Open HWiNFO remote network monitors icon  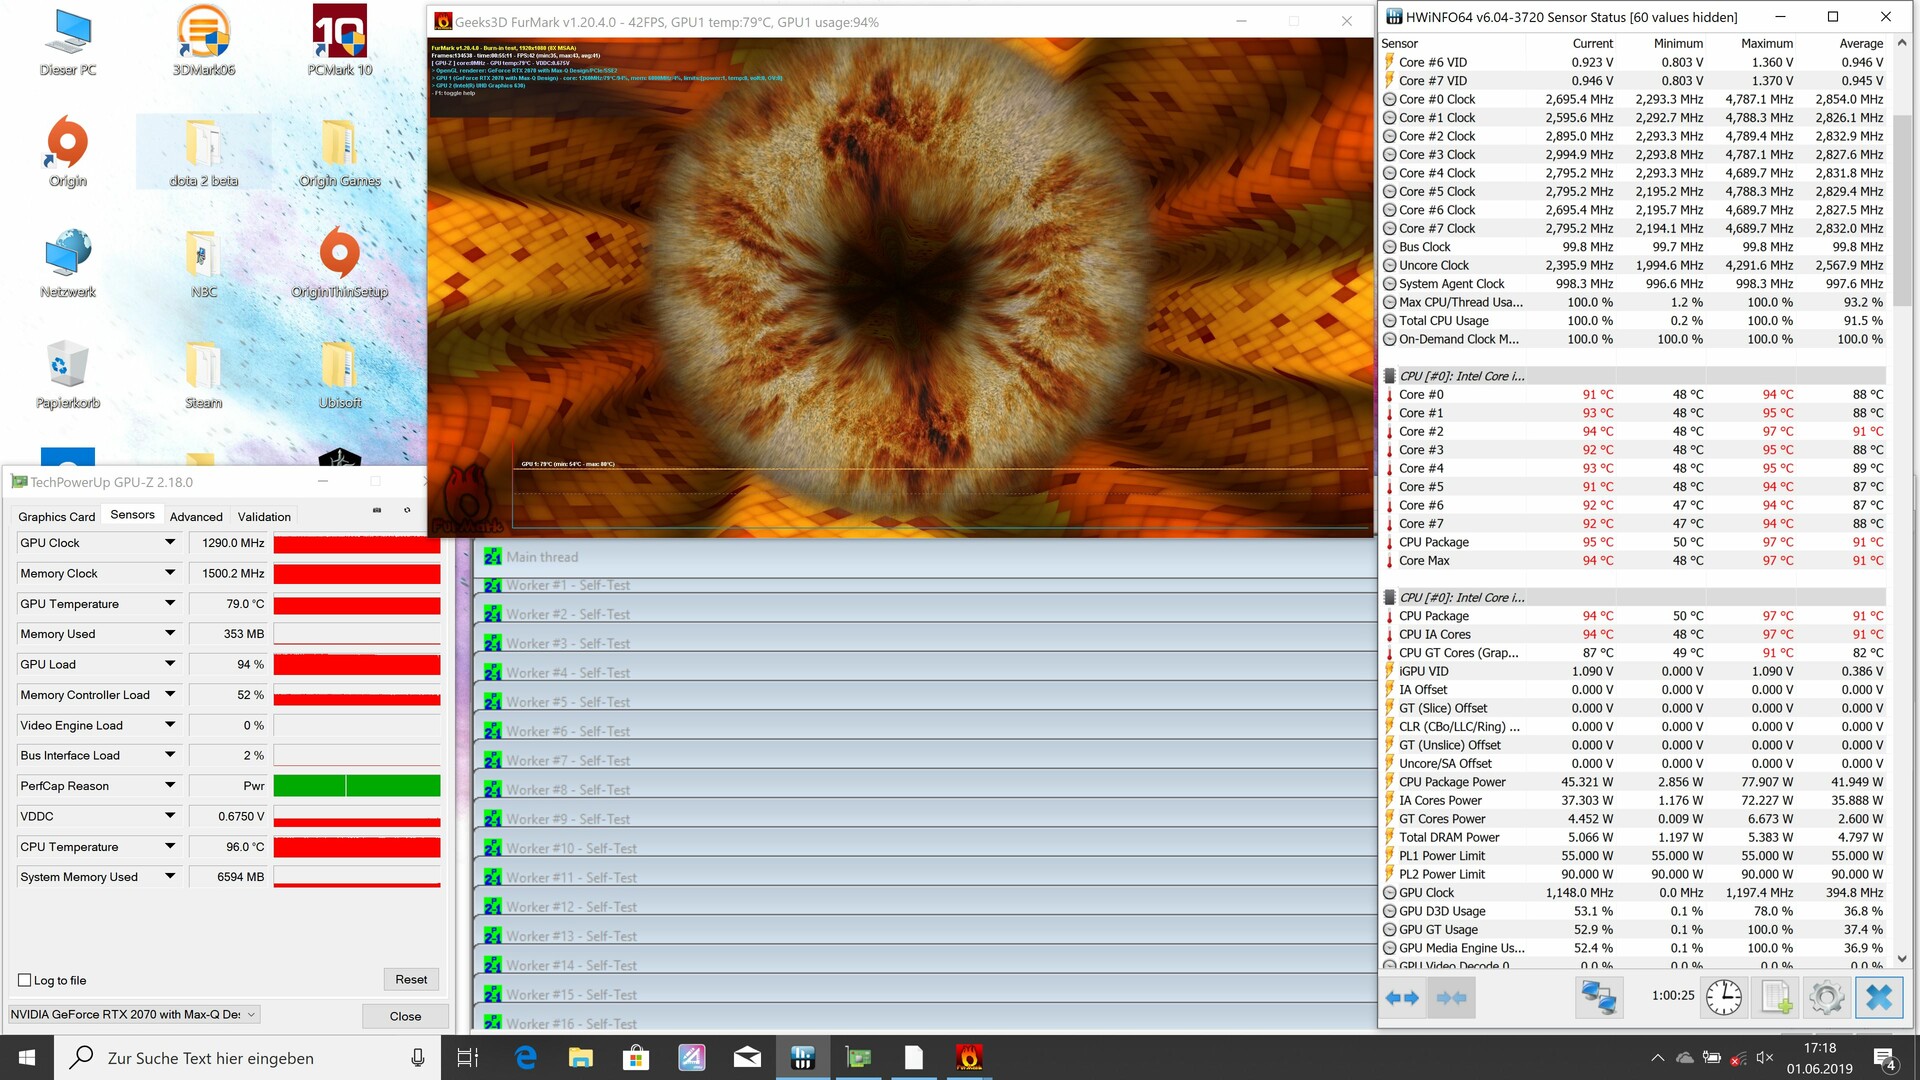(x=1599, y=998)
